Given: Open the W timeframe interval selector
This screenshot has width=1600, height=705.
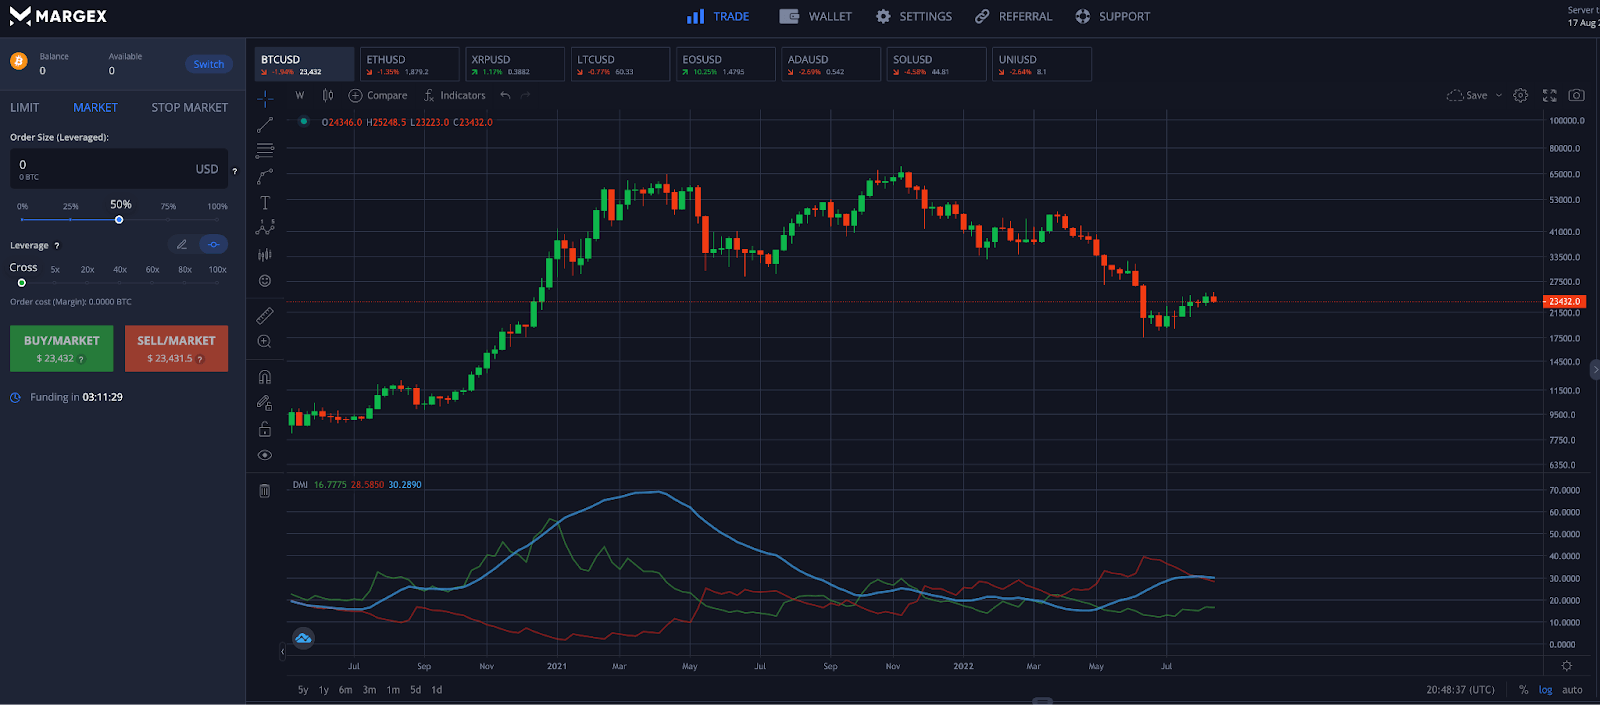Looking at the screenshot, I should (300, 96).
